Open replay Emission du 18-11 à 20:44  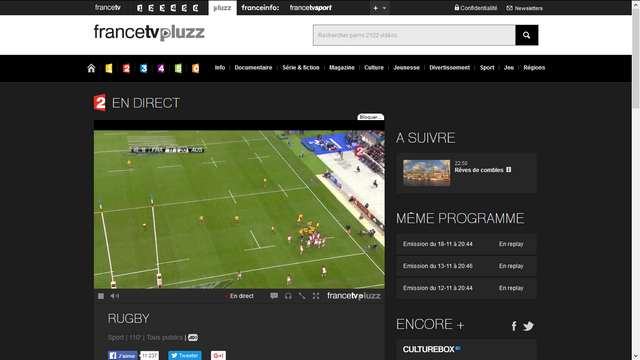click(x=466, y=244)
